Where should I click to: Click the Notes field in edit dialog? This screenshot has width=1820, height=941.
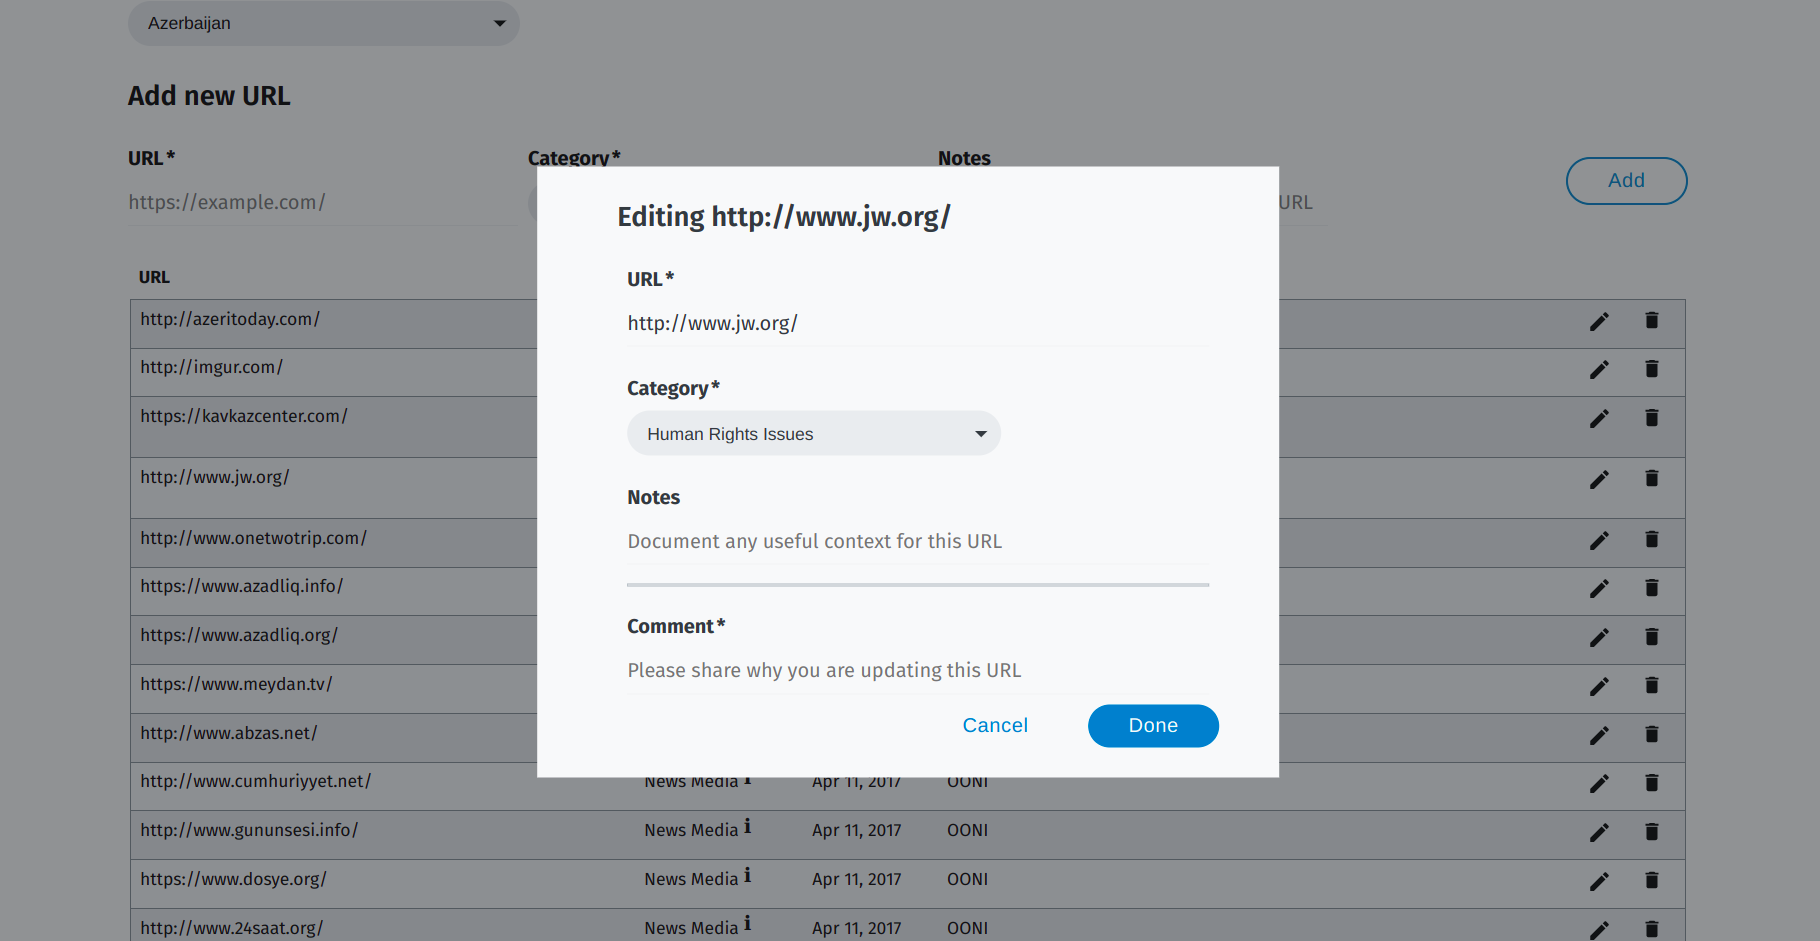click(917, 542)
